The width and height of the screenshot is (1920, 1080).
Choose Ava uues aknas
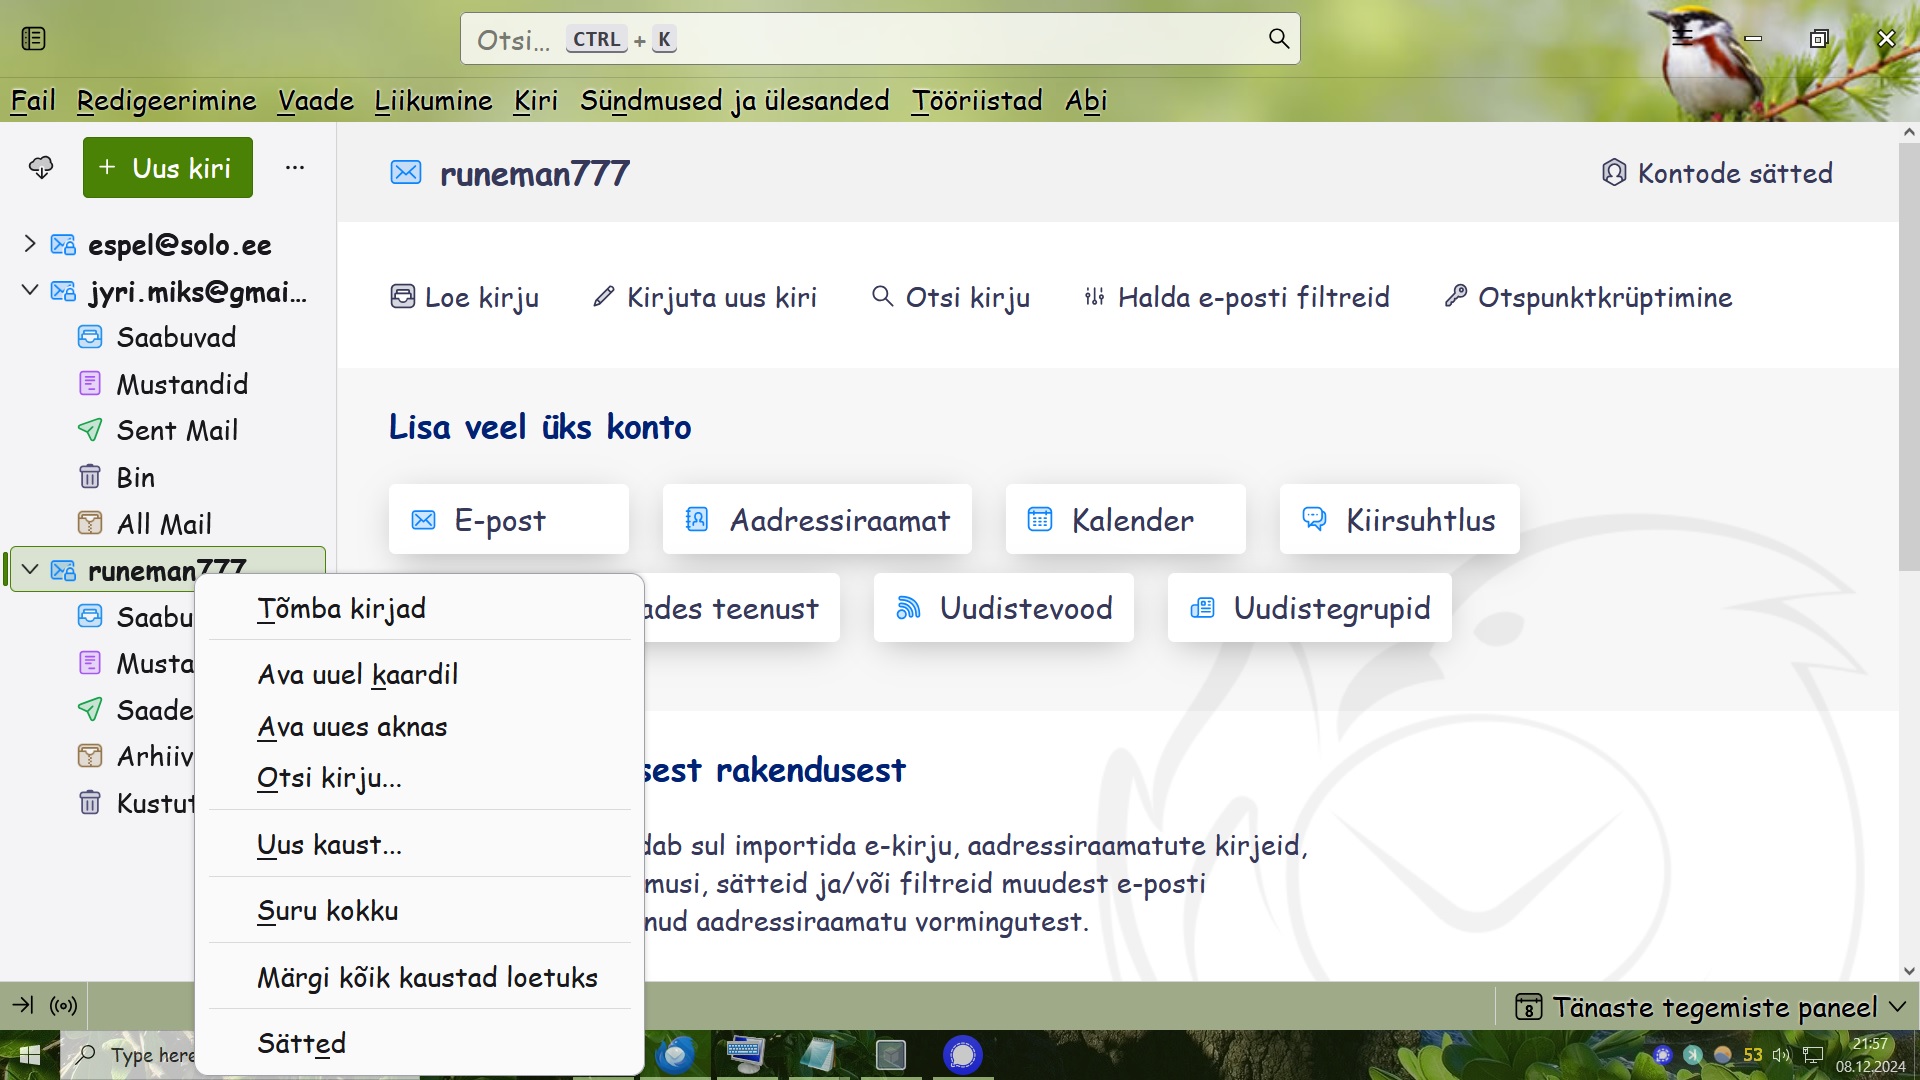(420, 726)
